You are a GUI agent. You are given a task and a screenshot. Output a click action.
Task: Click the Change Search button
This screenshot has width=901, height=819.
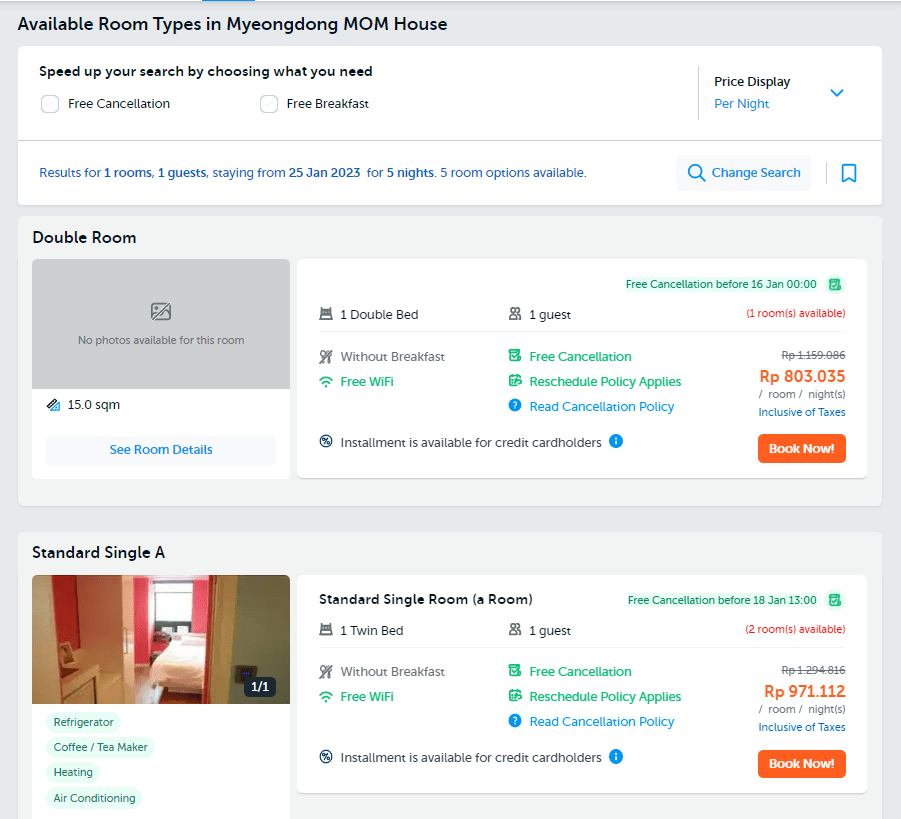743,173
